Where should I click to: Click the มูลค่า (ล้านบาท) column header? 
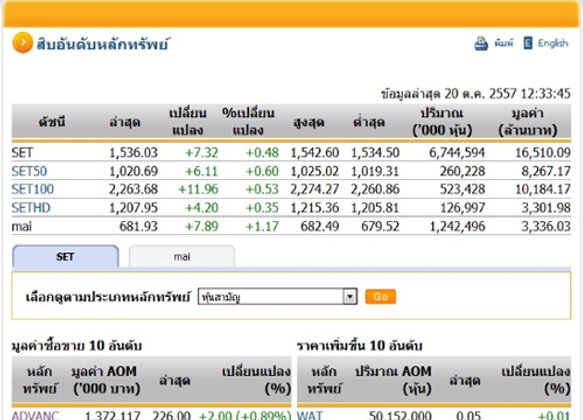(x=528, y=122)
